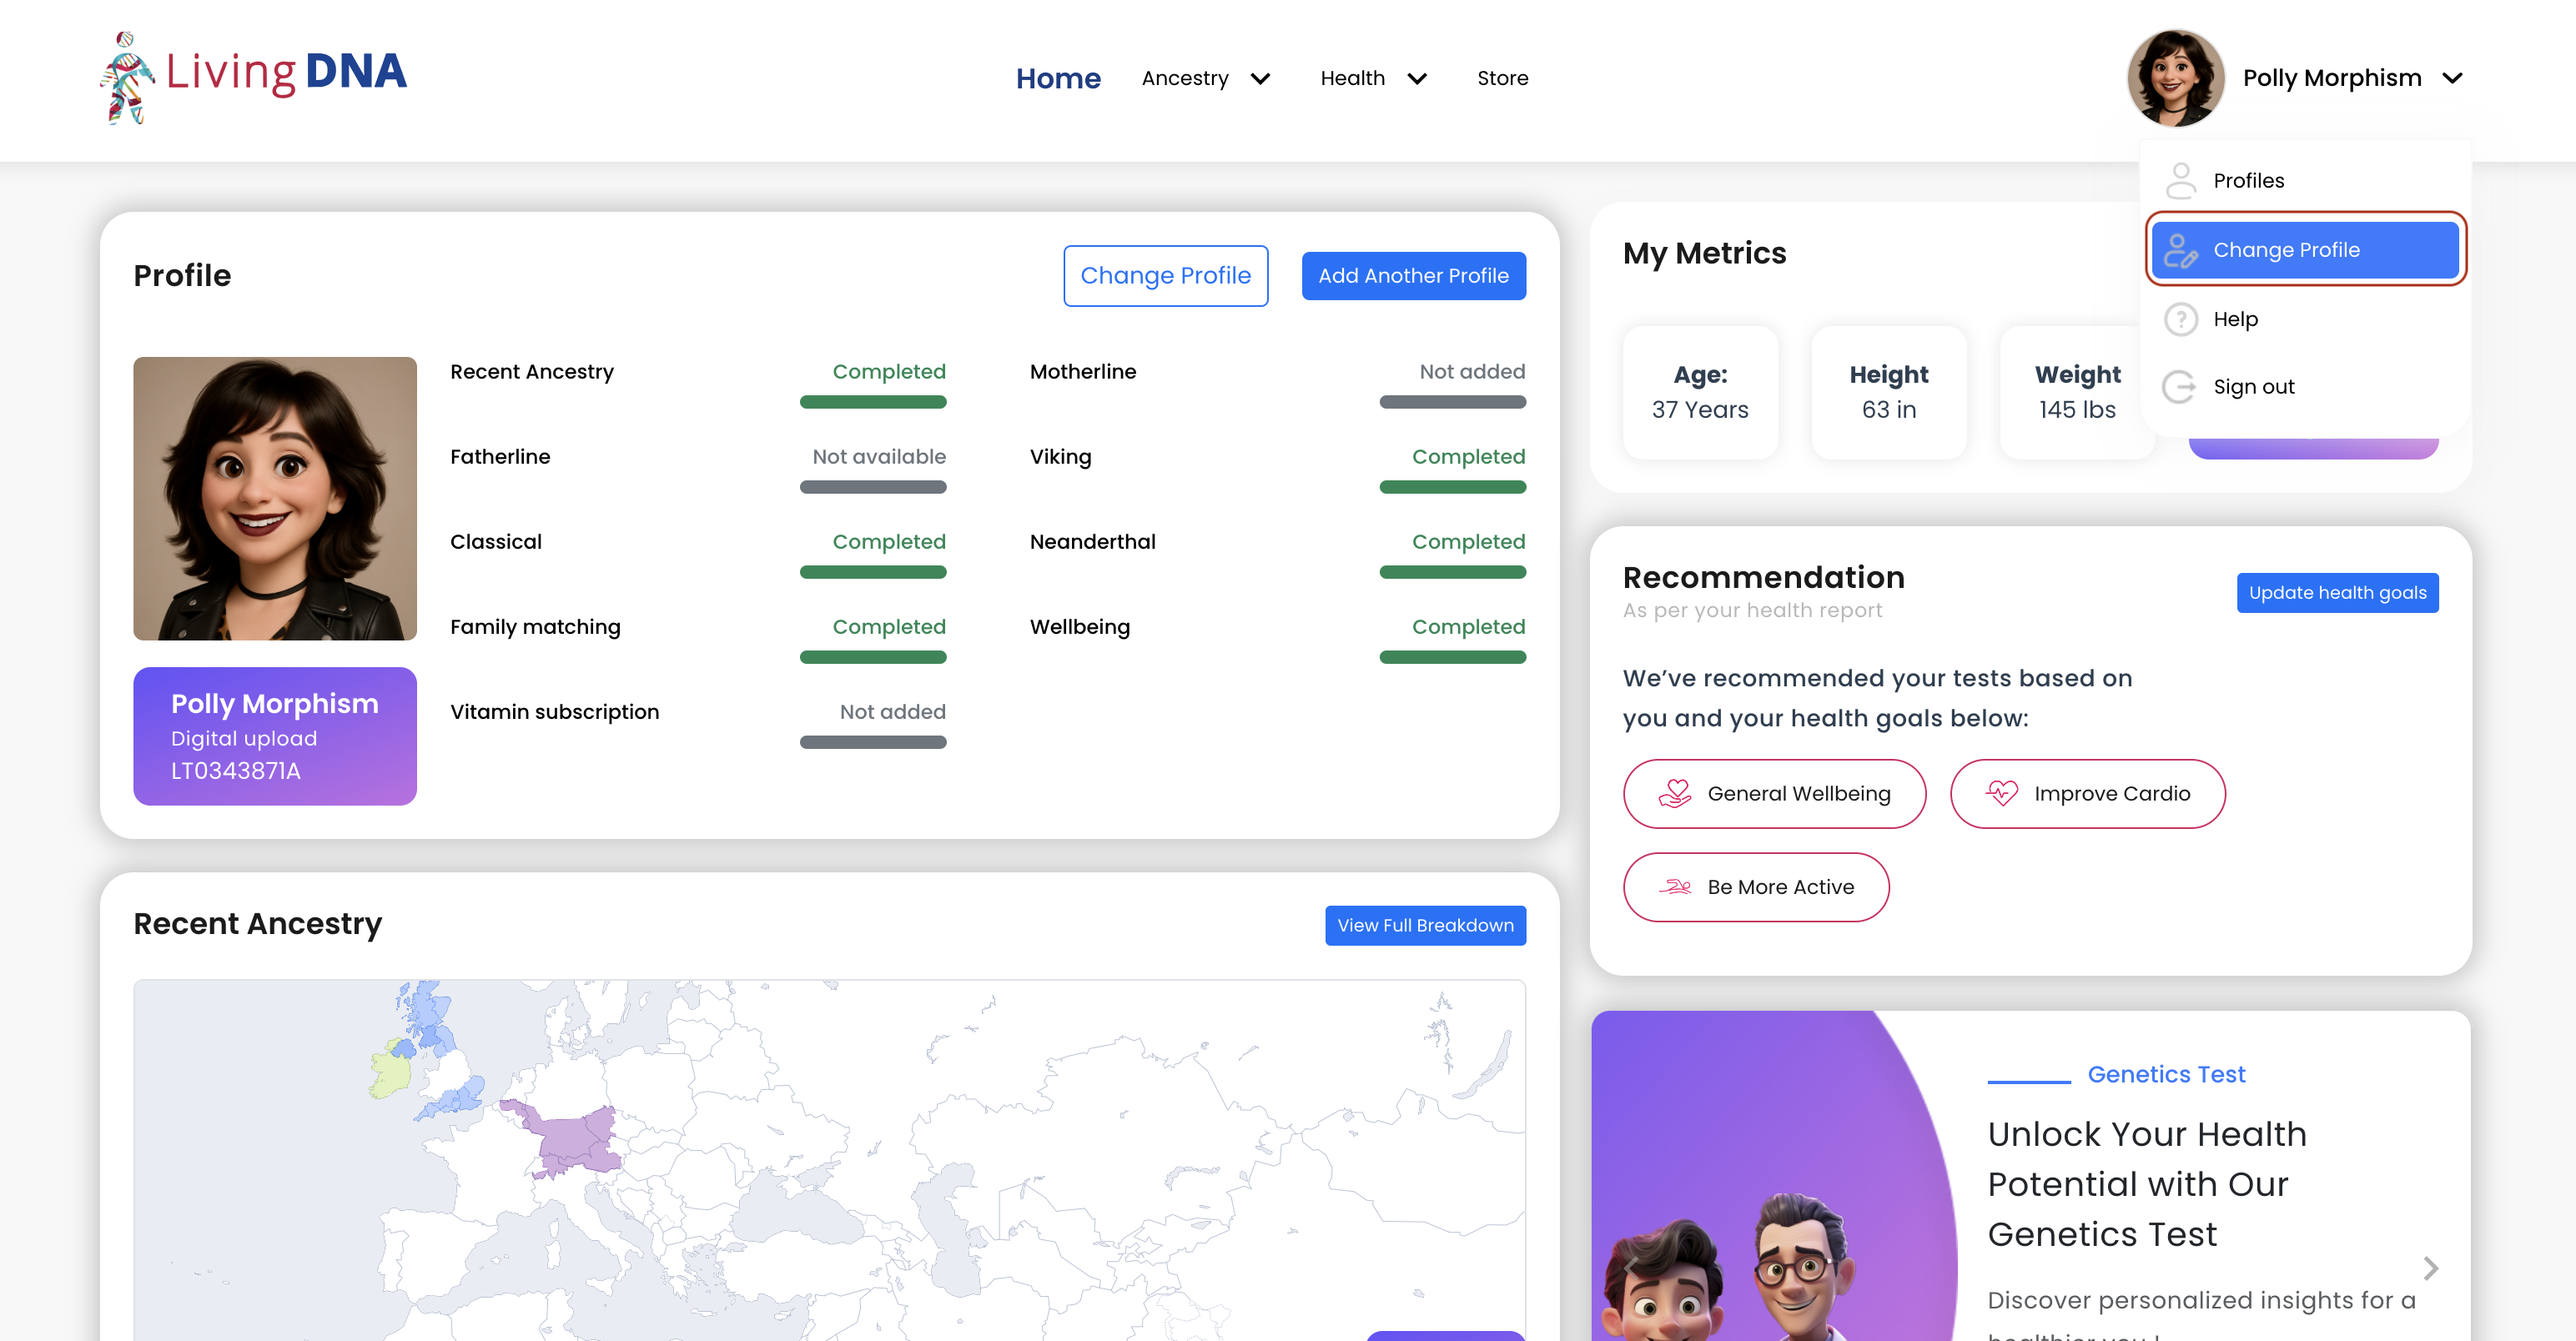Select the General Wellbeing goal pill

(x=1774, y=794)
